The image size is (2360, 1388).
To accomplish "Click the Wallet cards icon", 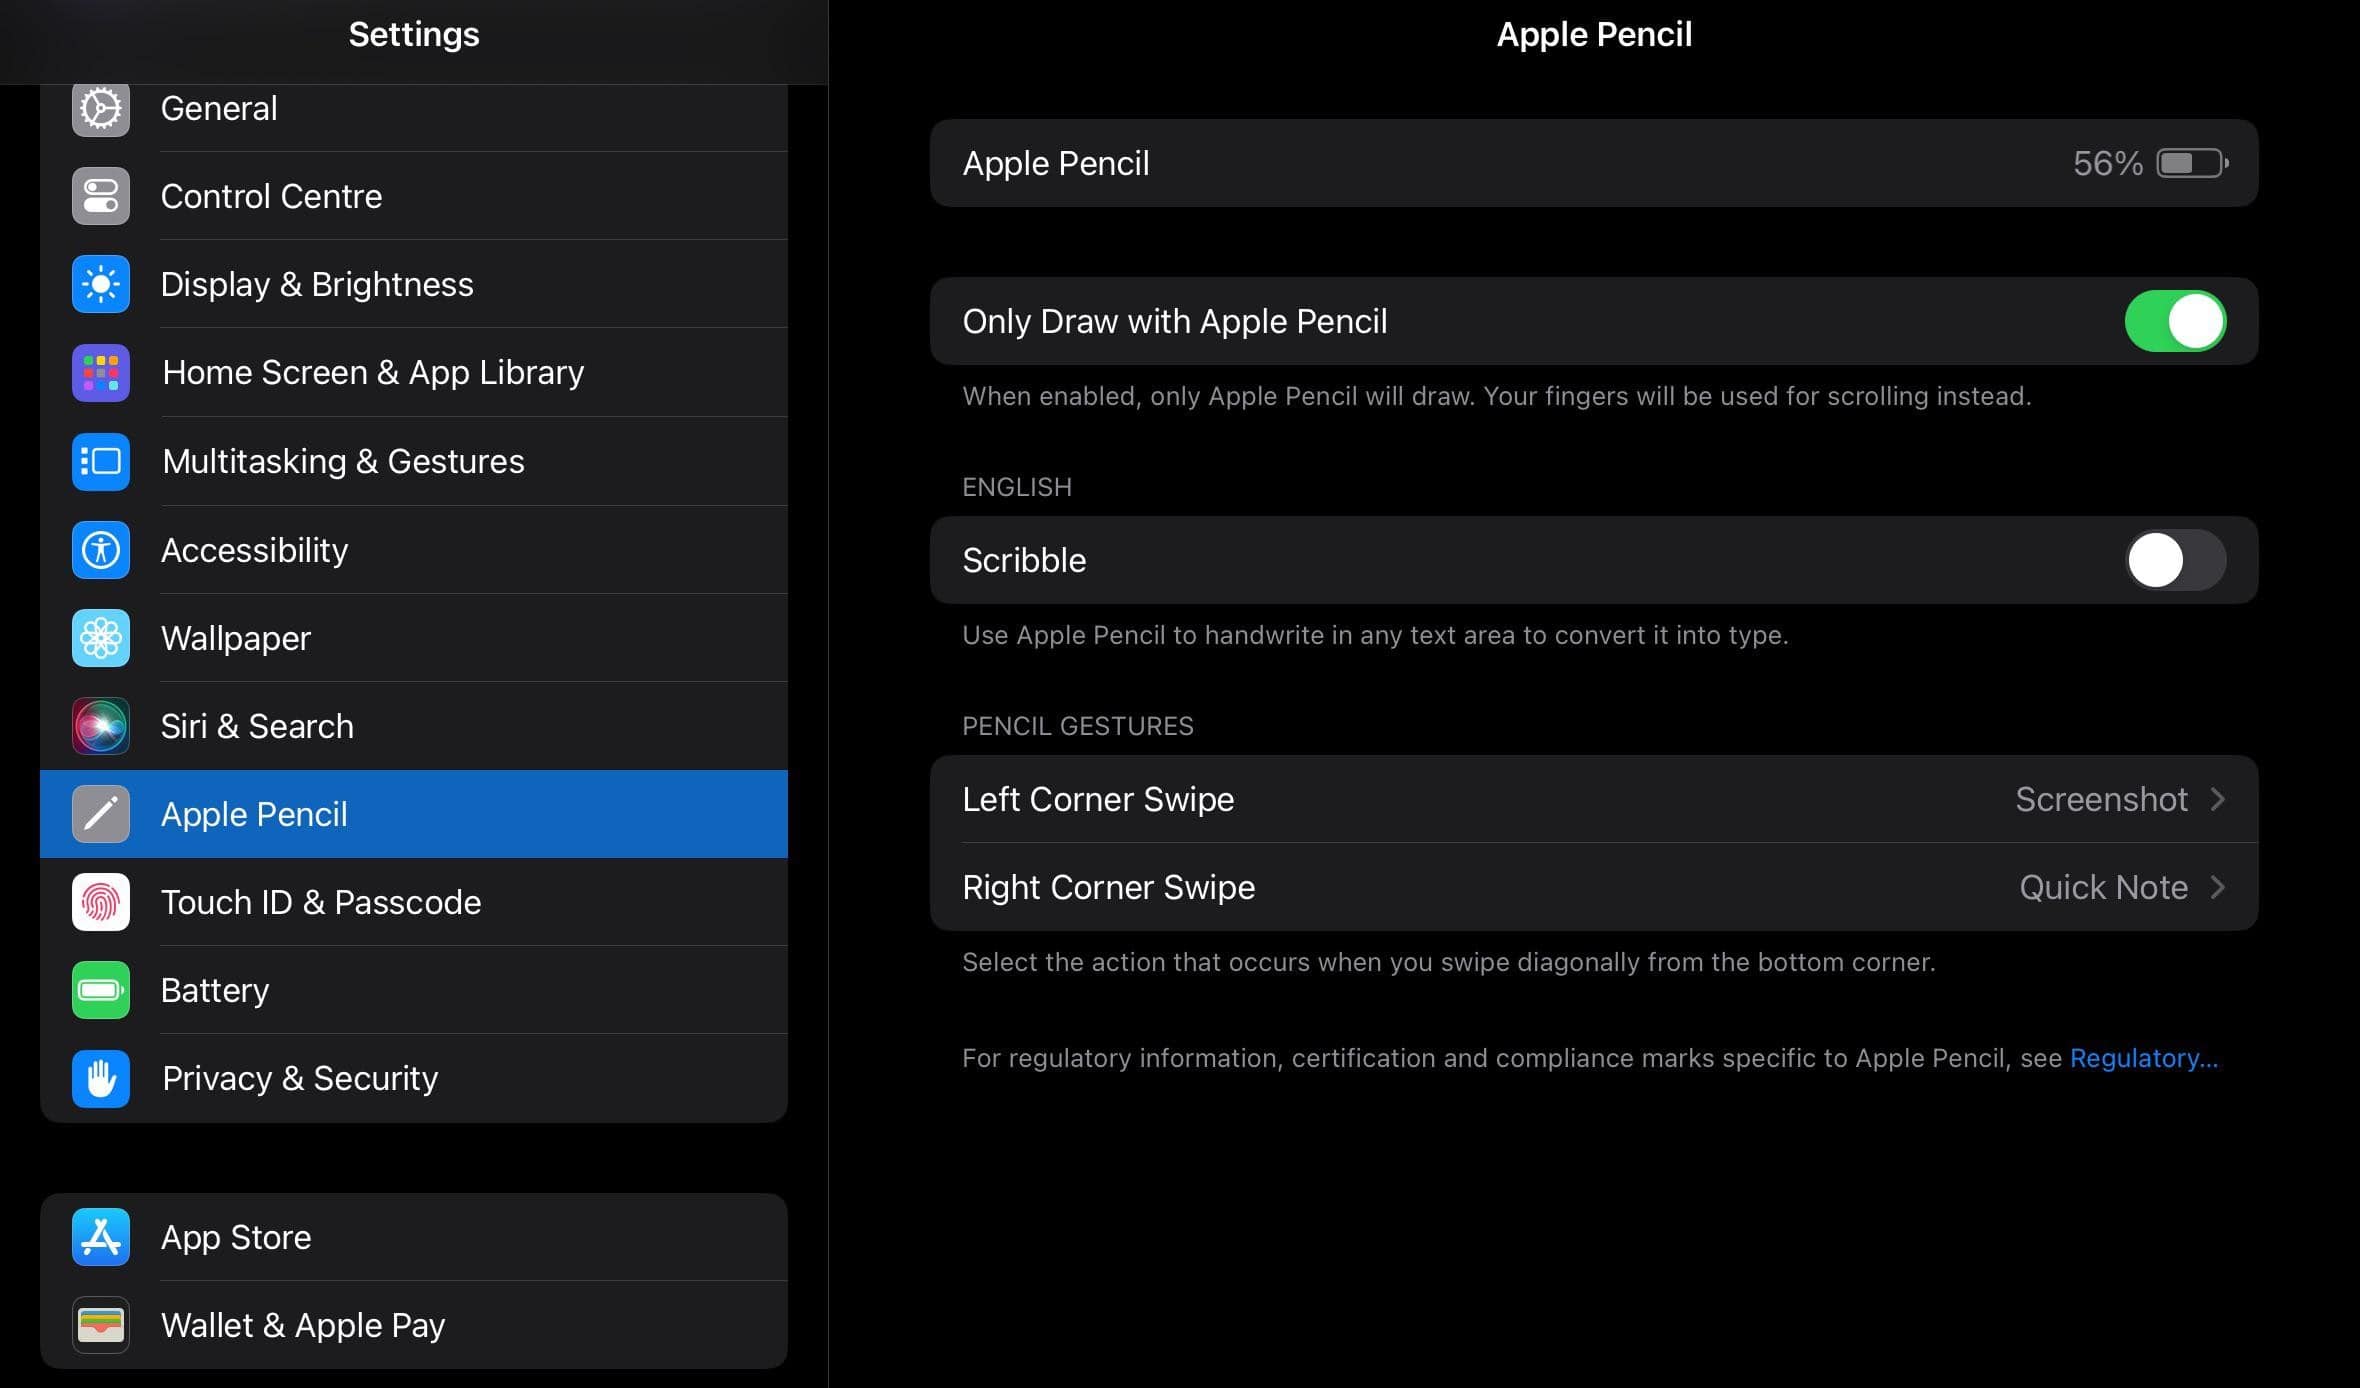I will [101, 1325].
